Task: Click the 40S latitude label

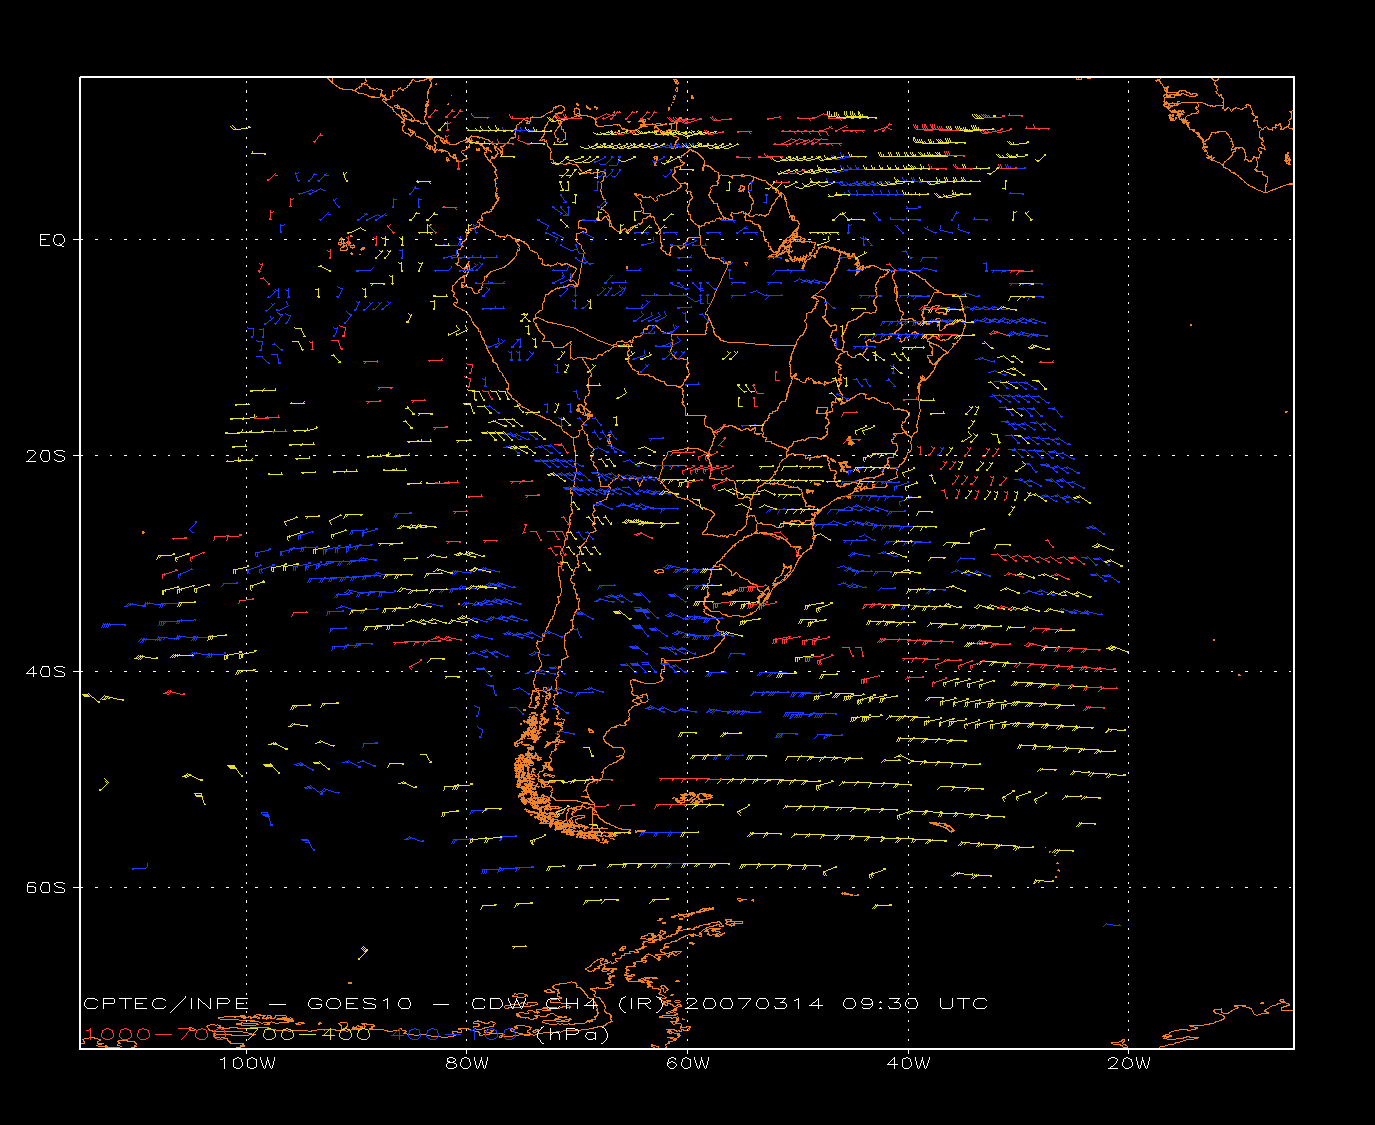Action: 46,671
